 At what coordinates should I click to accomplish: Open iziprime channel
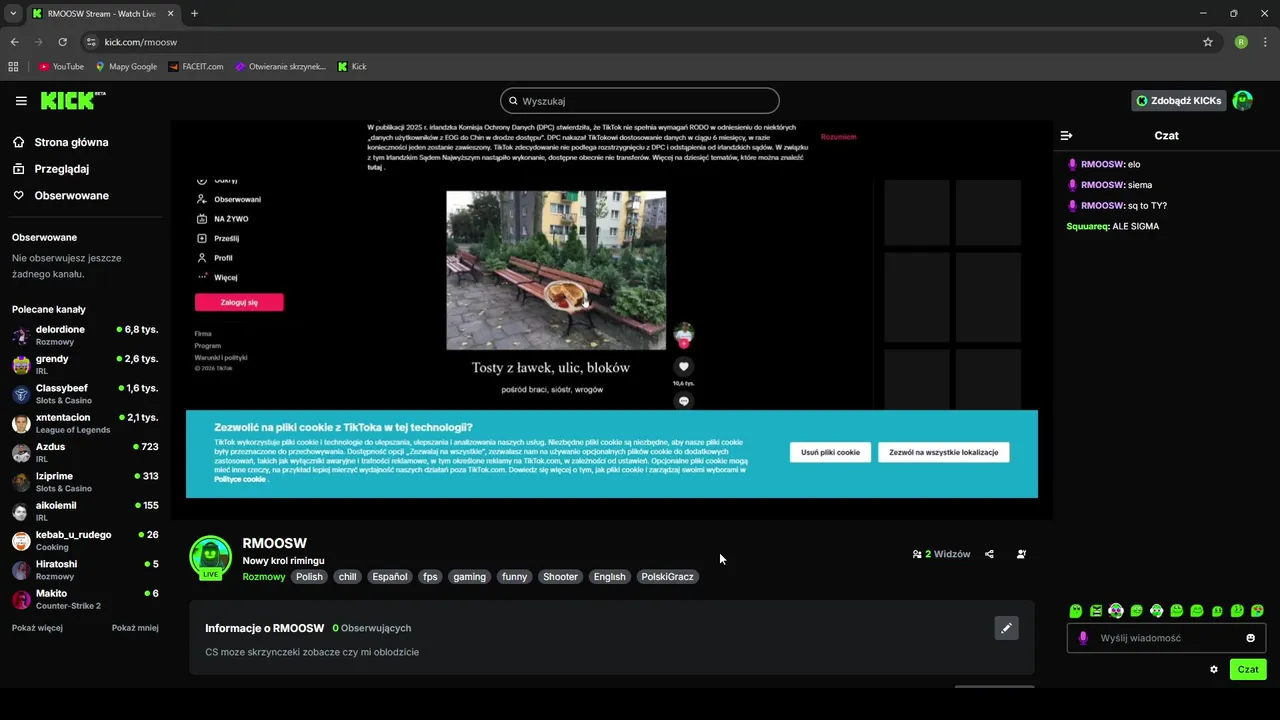pyautogui.click(x=85, y=482)
